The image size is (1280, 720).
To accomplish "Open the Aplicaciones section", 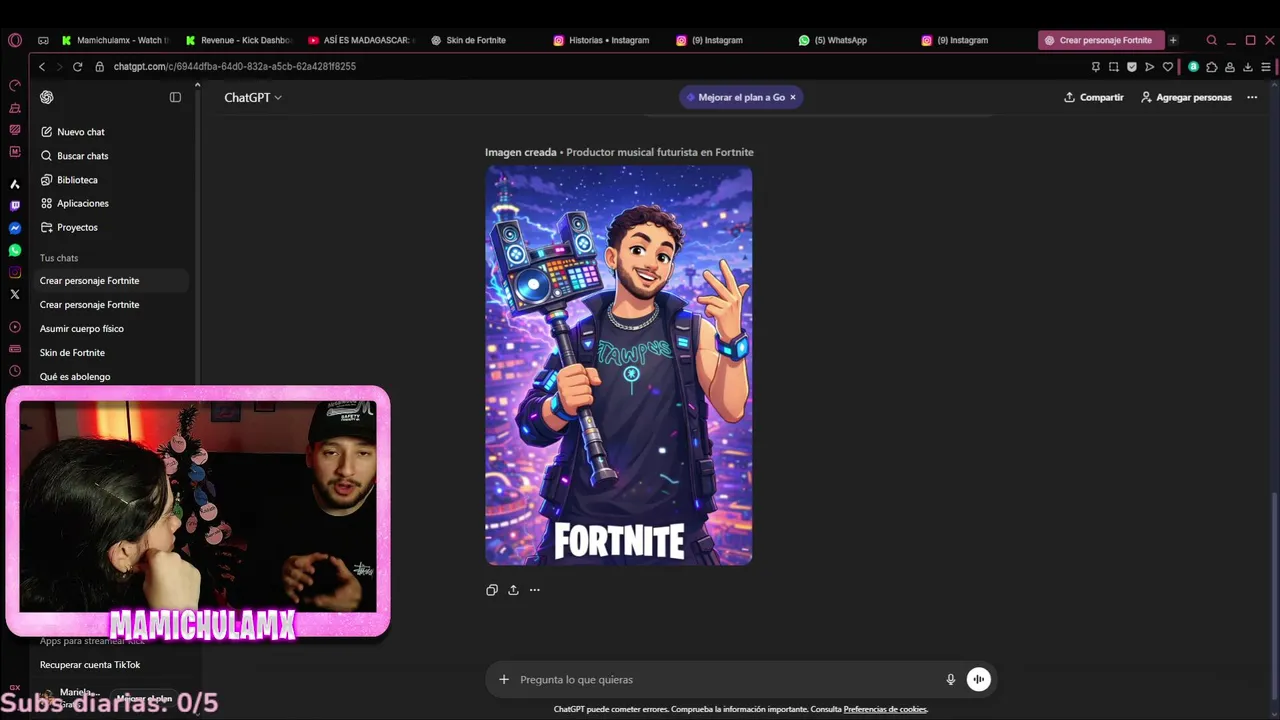I will pos(74,203).
